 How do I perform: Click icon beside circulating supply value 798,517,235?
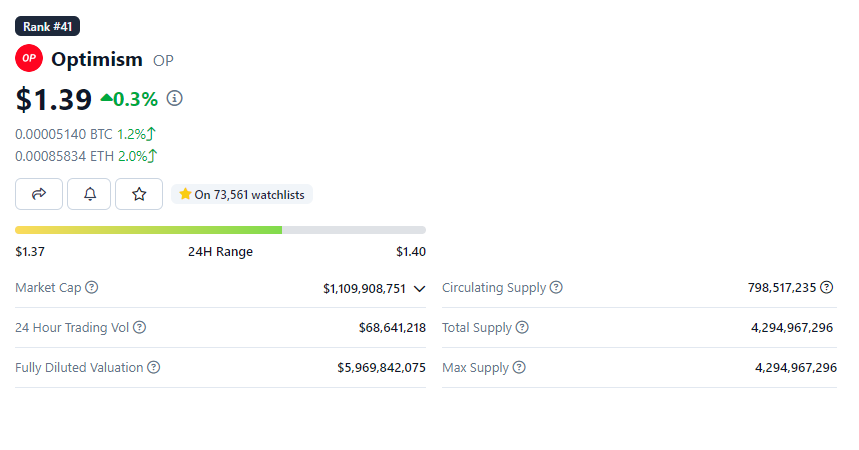(827, 288)
